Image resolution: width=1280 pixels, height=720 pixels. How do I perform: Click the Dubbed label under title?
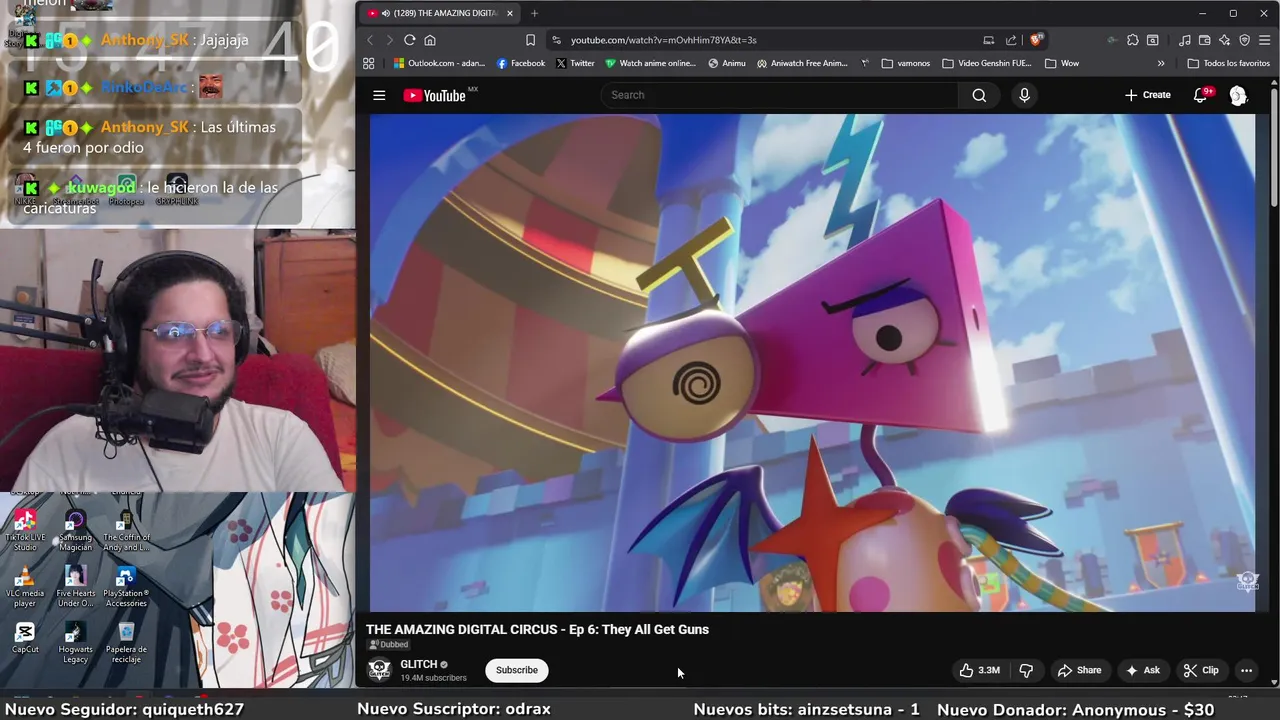388,645
